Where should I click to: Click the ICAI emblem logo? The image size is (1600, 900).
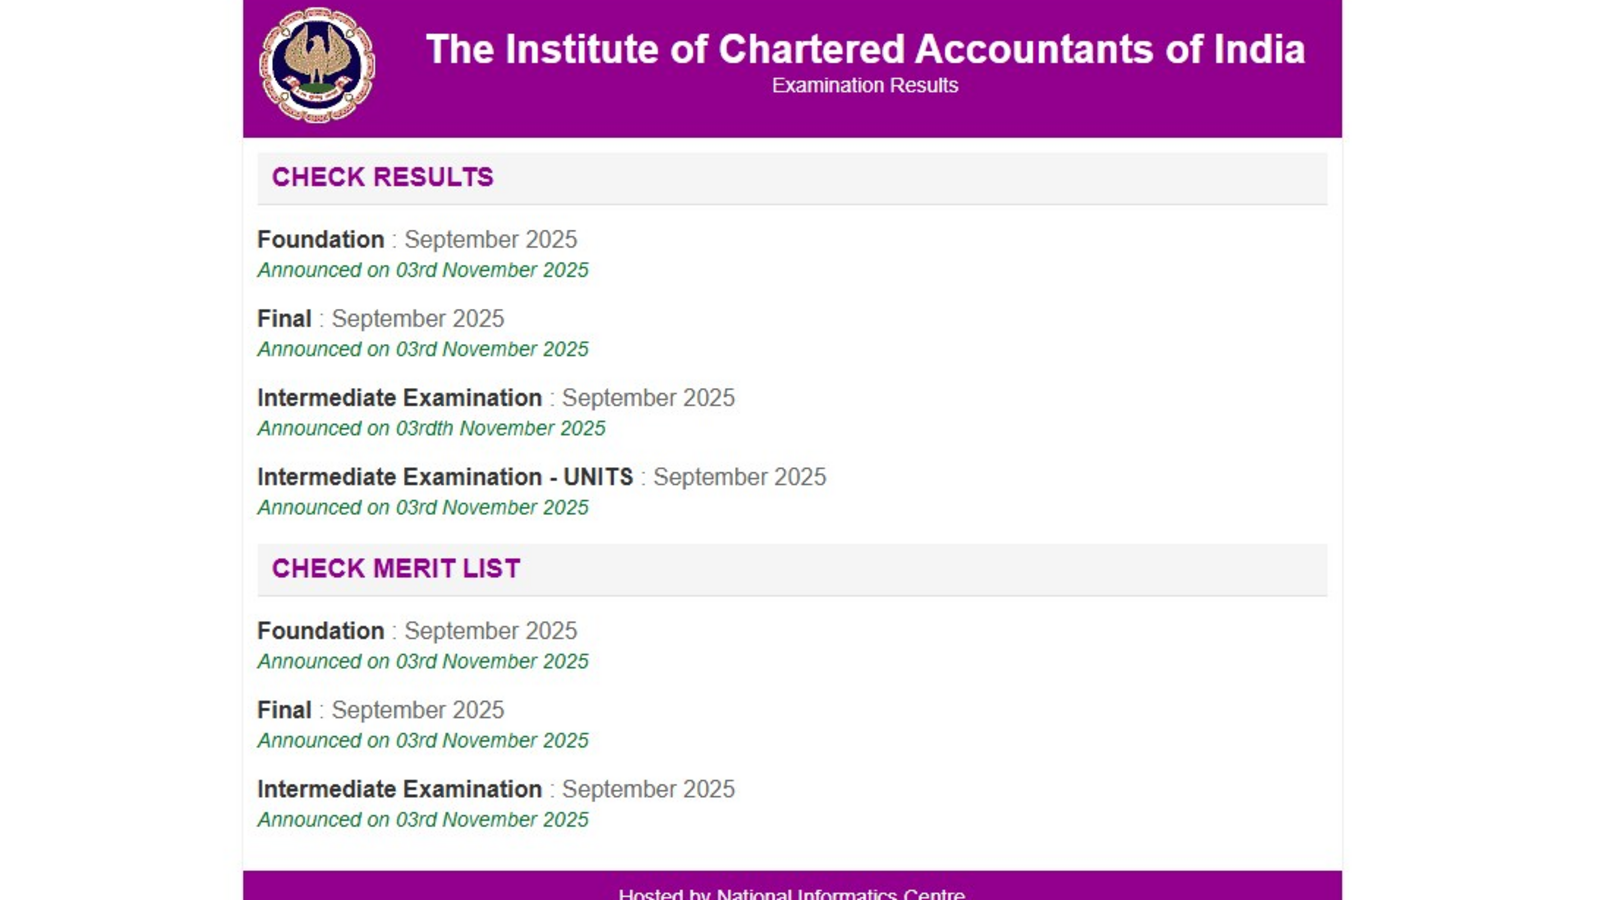tap(317, 66)
